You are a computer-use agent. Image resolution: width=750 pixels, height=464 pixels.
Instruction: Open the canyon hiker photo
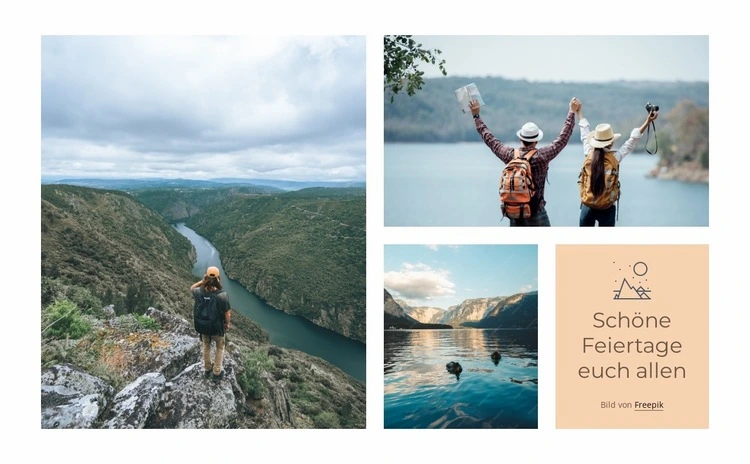[203, 232]
